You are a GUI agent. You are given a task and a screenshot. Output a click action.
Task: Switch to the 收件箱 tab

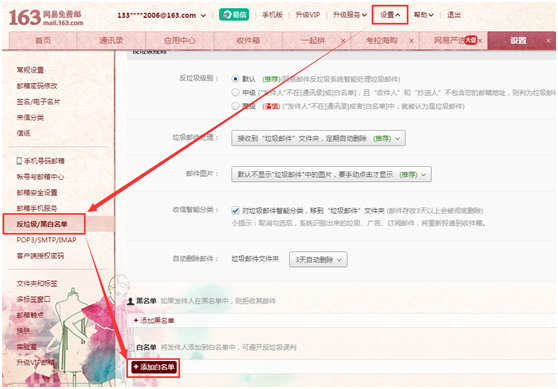(248, 41)
